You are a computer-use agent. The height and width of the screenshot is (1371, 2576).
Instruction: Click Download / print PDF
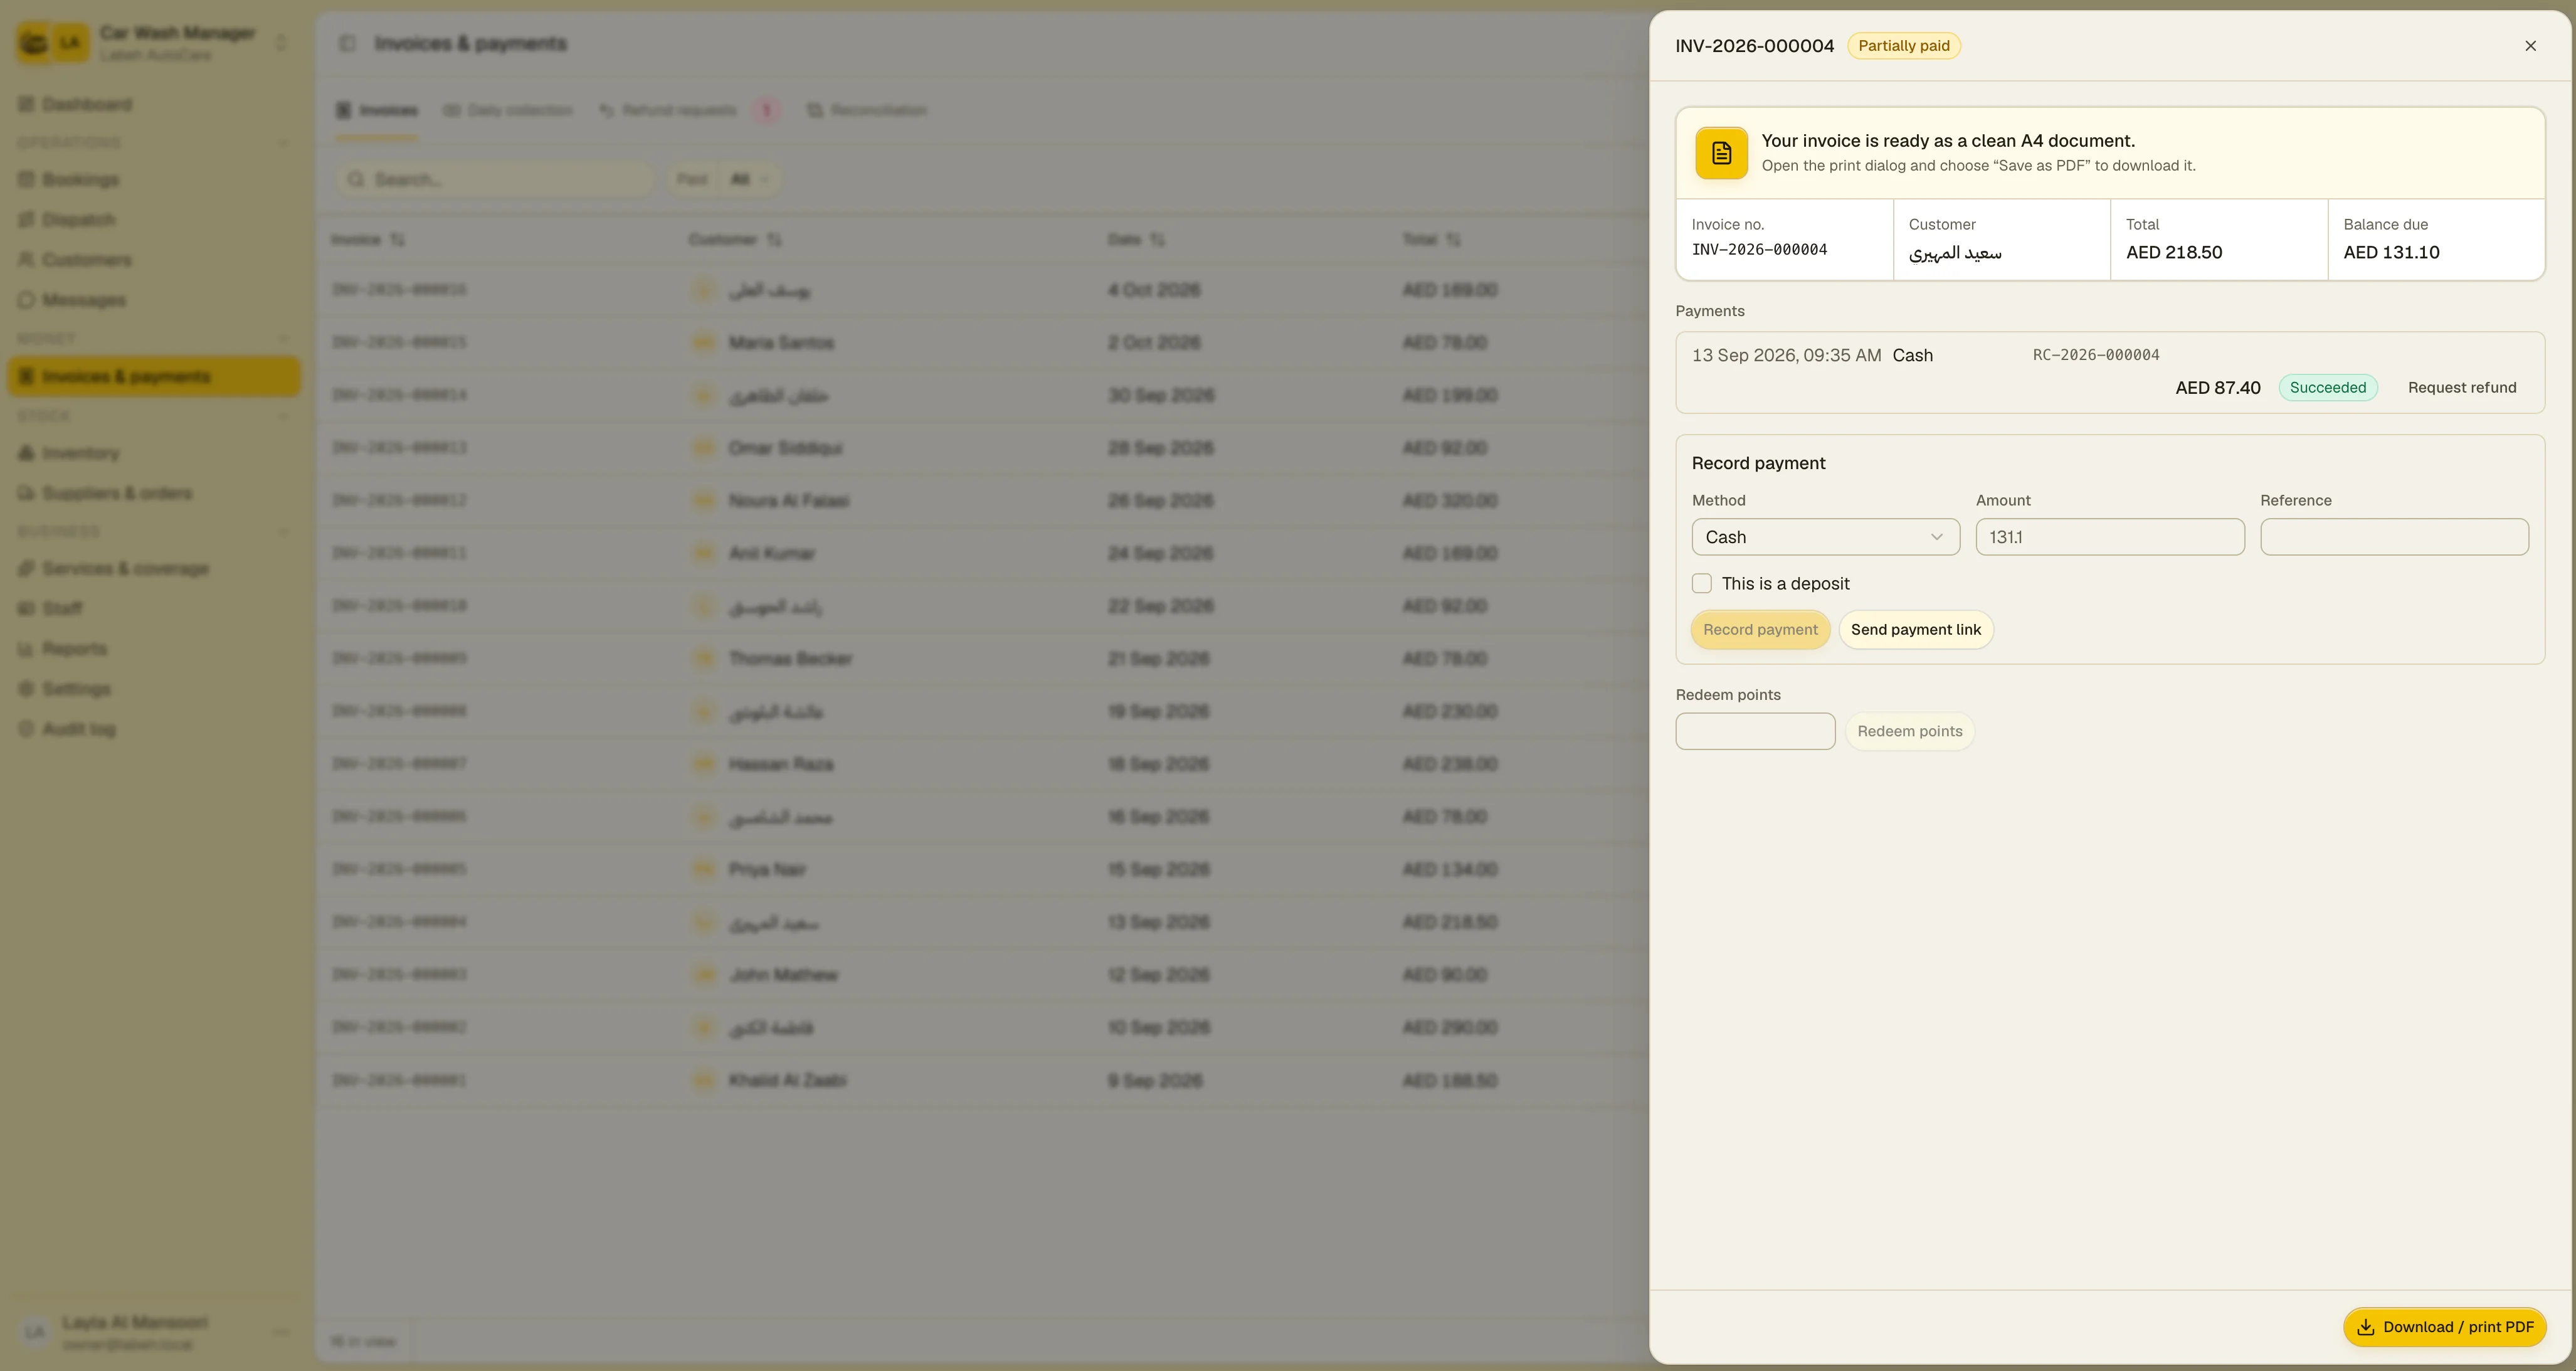(2444, 1327)
